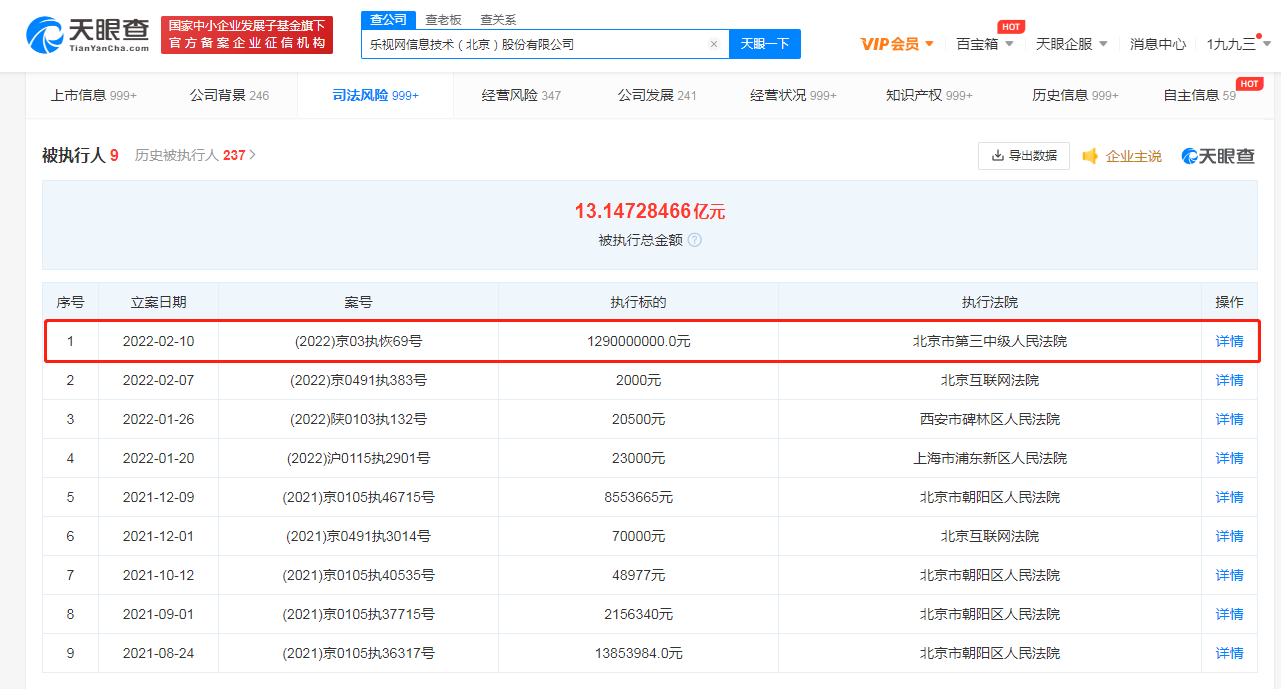Screen dimensions: 1281x689
Task: Click the government fund banner badge
Action: (x=247, y=35)
